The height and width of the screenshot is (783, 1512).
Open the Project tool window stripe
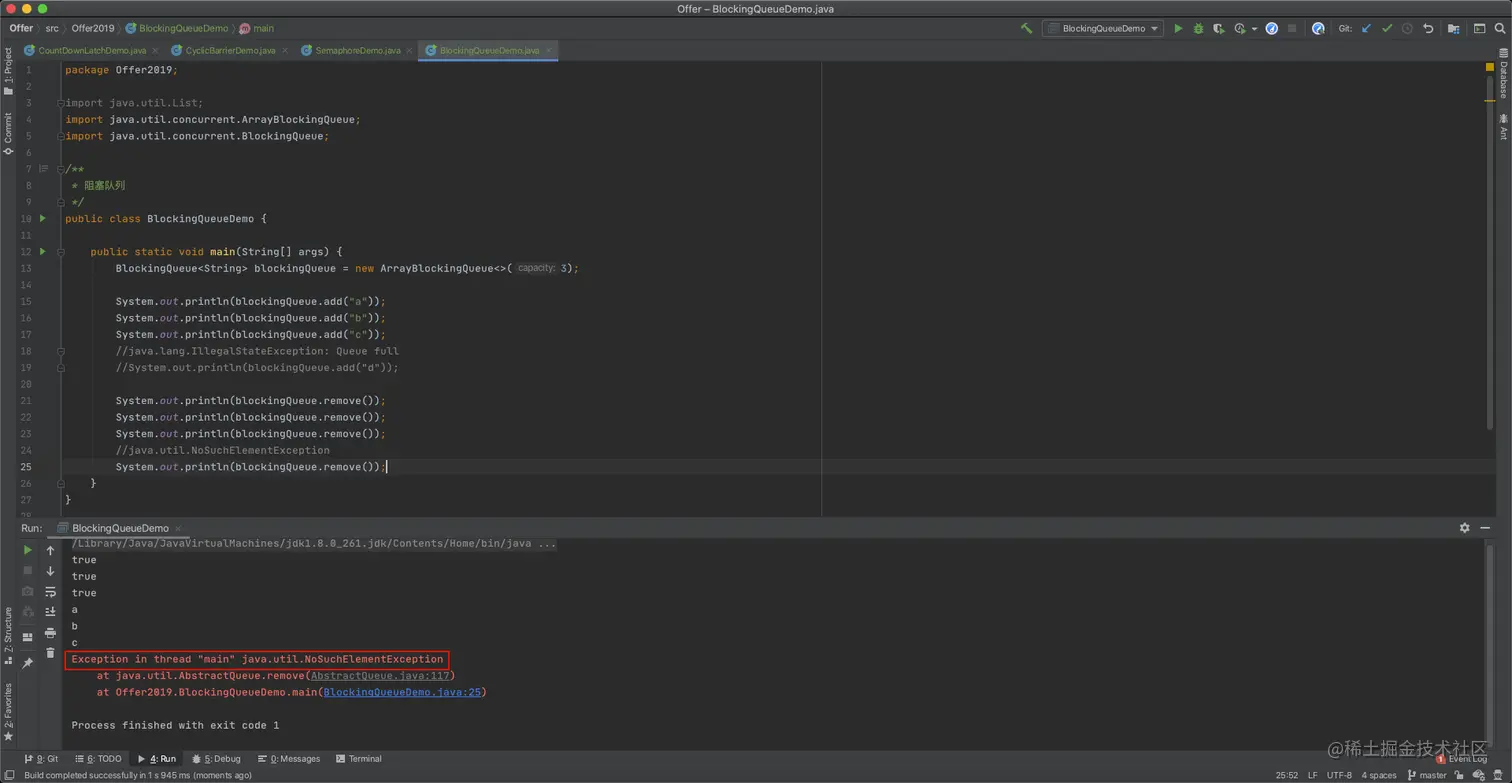[x=8, y=73]
